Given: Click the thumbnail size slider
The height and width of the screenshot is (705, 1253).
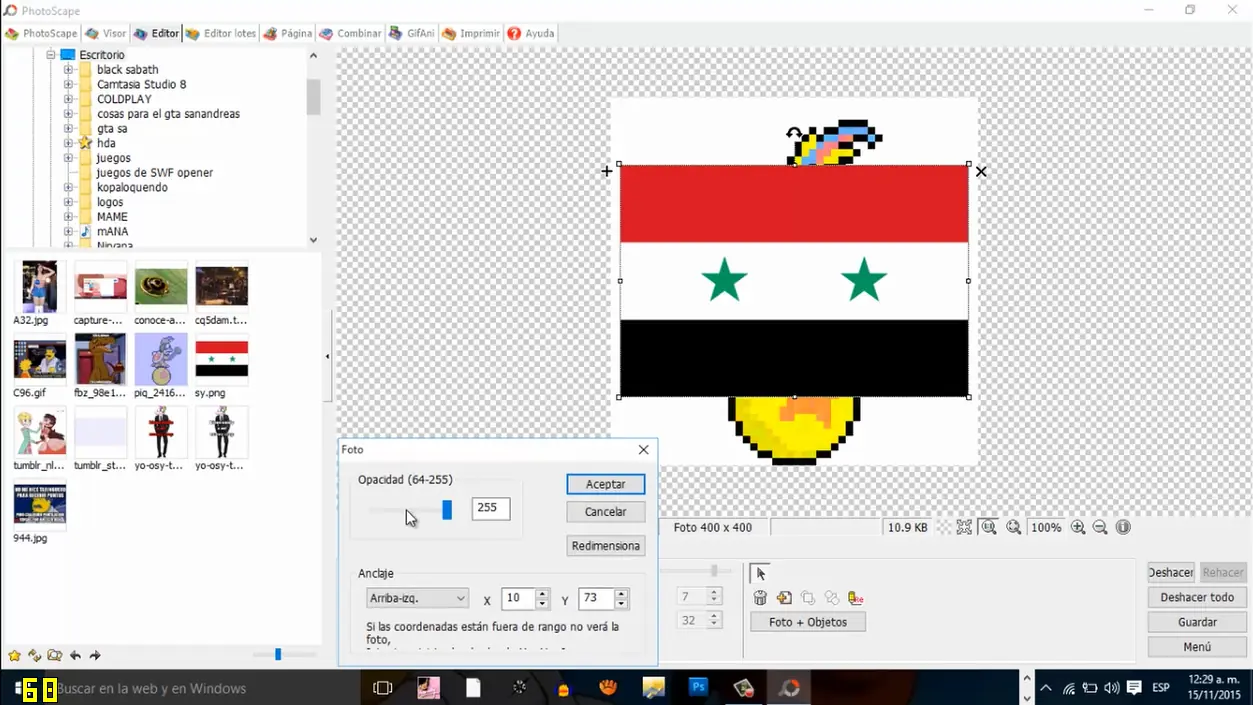Looking at the screenshot, I should tap(278, 654).
